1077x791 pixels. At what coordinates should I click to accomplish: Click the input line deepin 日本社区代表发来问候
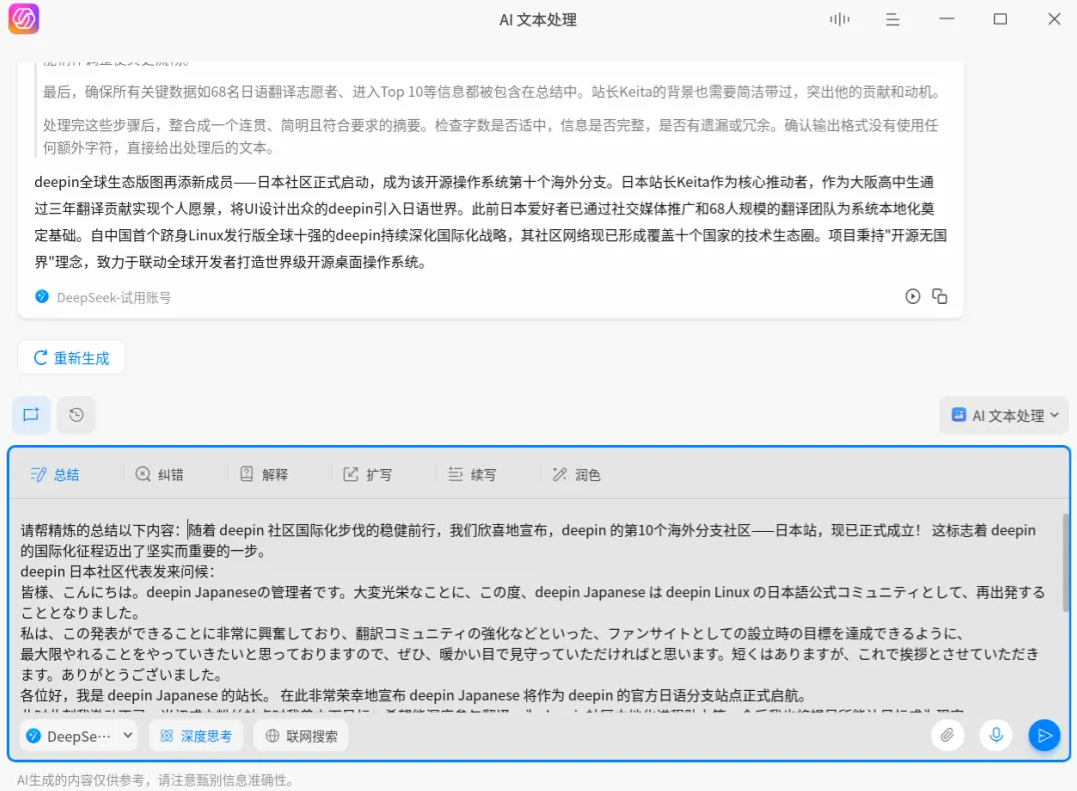[x=117, y=571]
